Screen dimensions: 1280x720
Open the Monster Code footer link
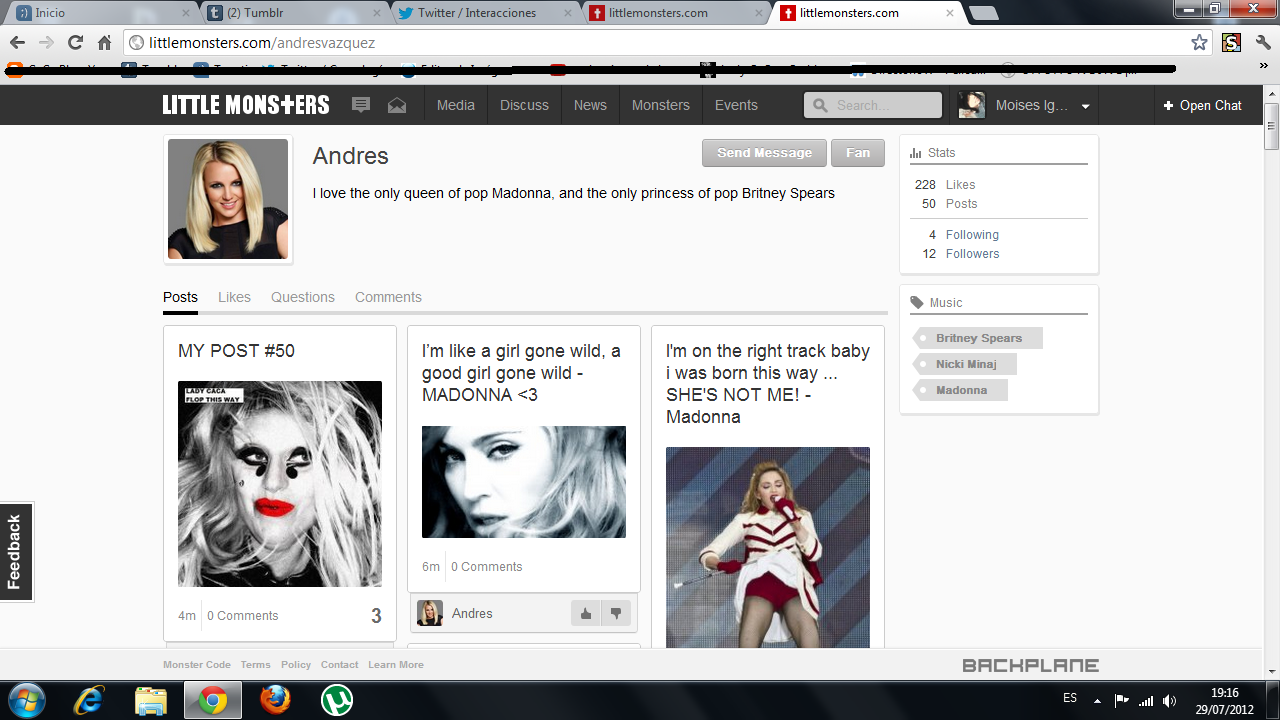coord(197,665)
